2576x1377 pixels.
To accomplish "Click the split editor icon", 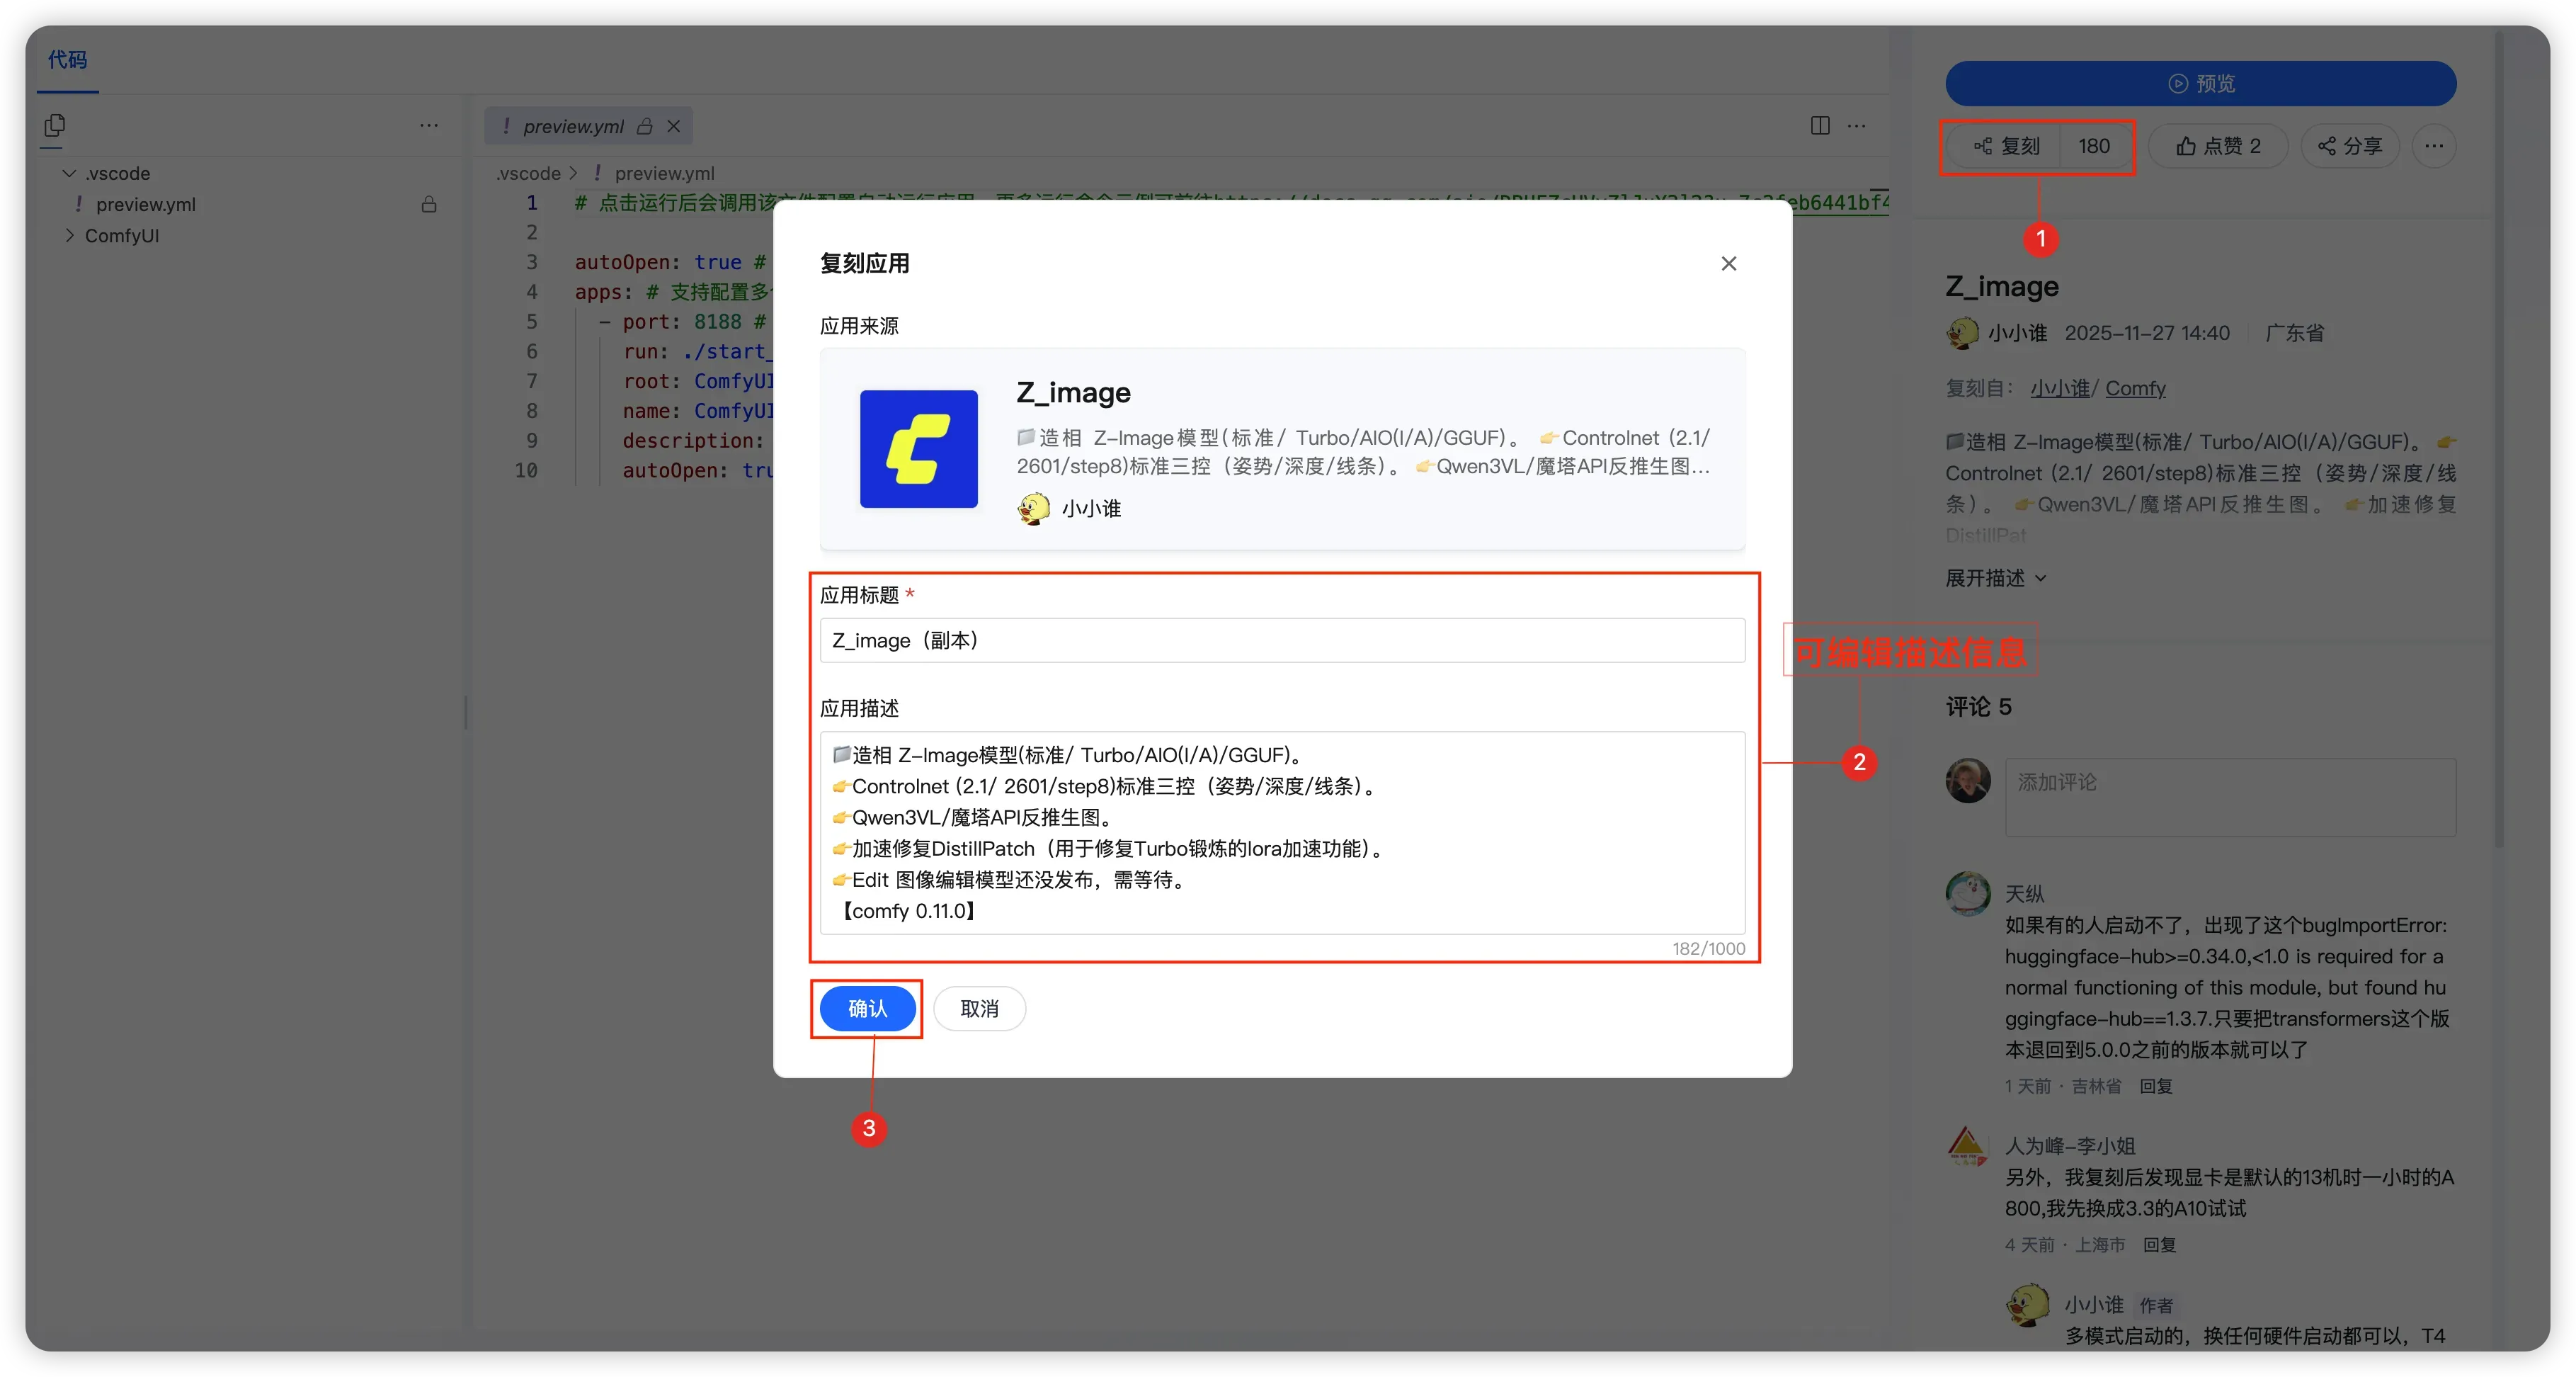I will pos(1819,126).
